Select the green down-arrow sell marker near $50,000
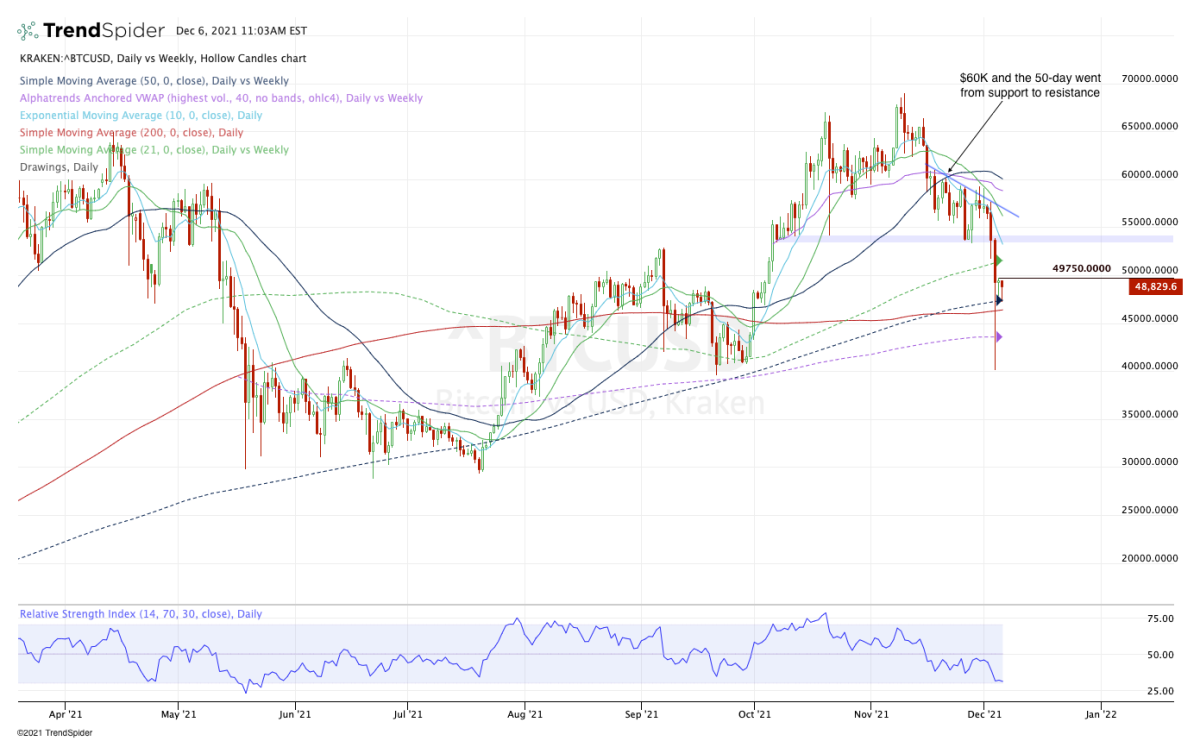 coord(999,260)
